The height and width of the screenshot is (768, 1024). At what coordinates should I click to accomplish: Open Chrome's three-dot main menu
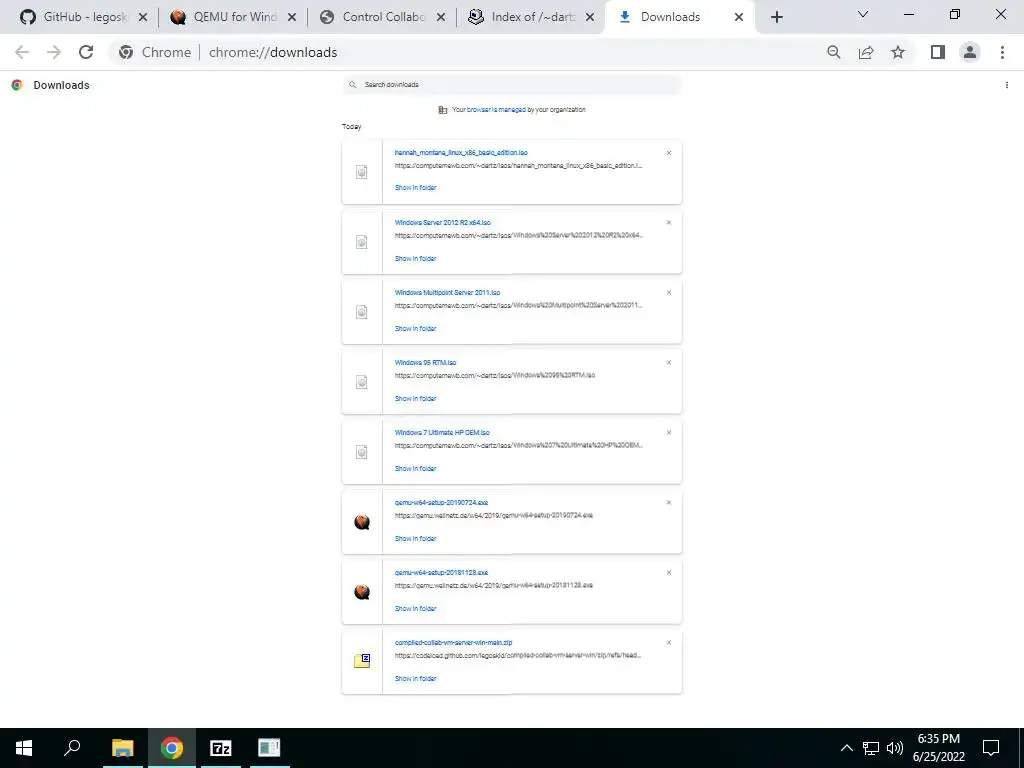point(1002,52)
